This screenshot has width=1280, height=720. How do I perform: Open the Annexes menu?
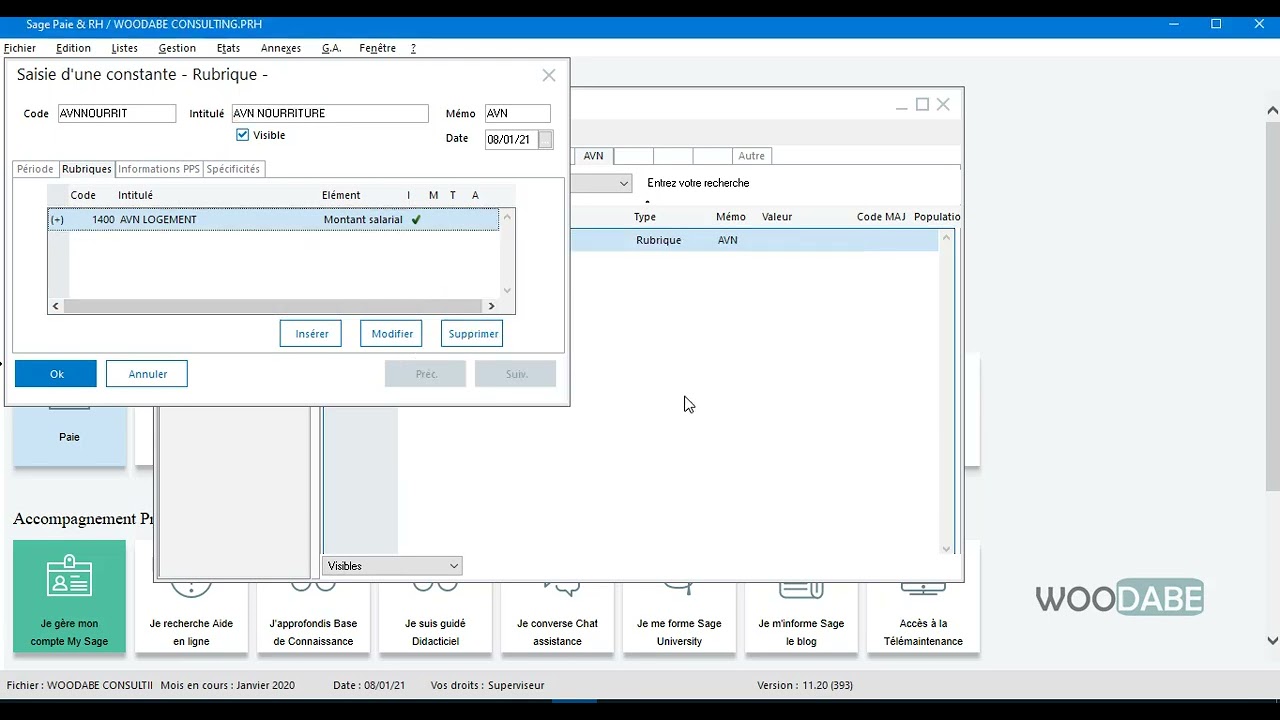pyautogui.click(x=281, y=48)
